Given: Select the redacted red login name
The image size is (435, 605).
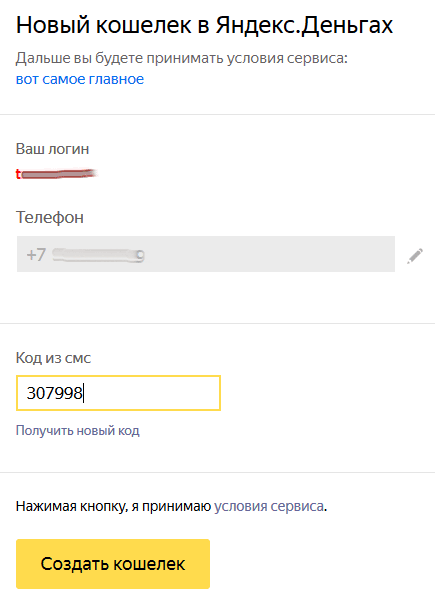Looking at the screenshot, I should (56, 174).
